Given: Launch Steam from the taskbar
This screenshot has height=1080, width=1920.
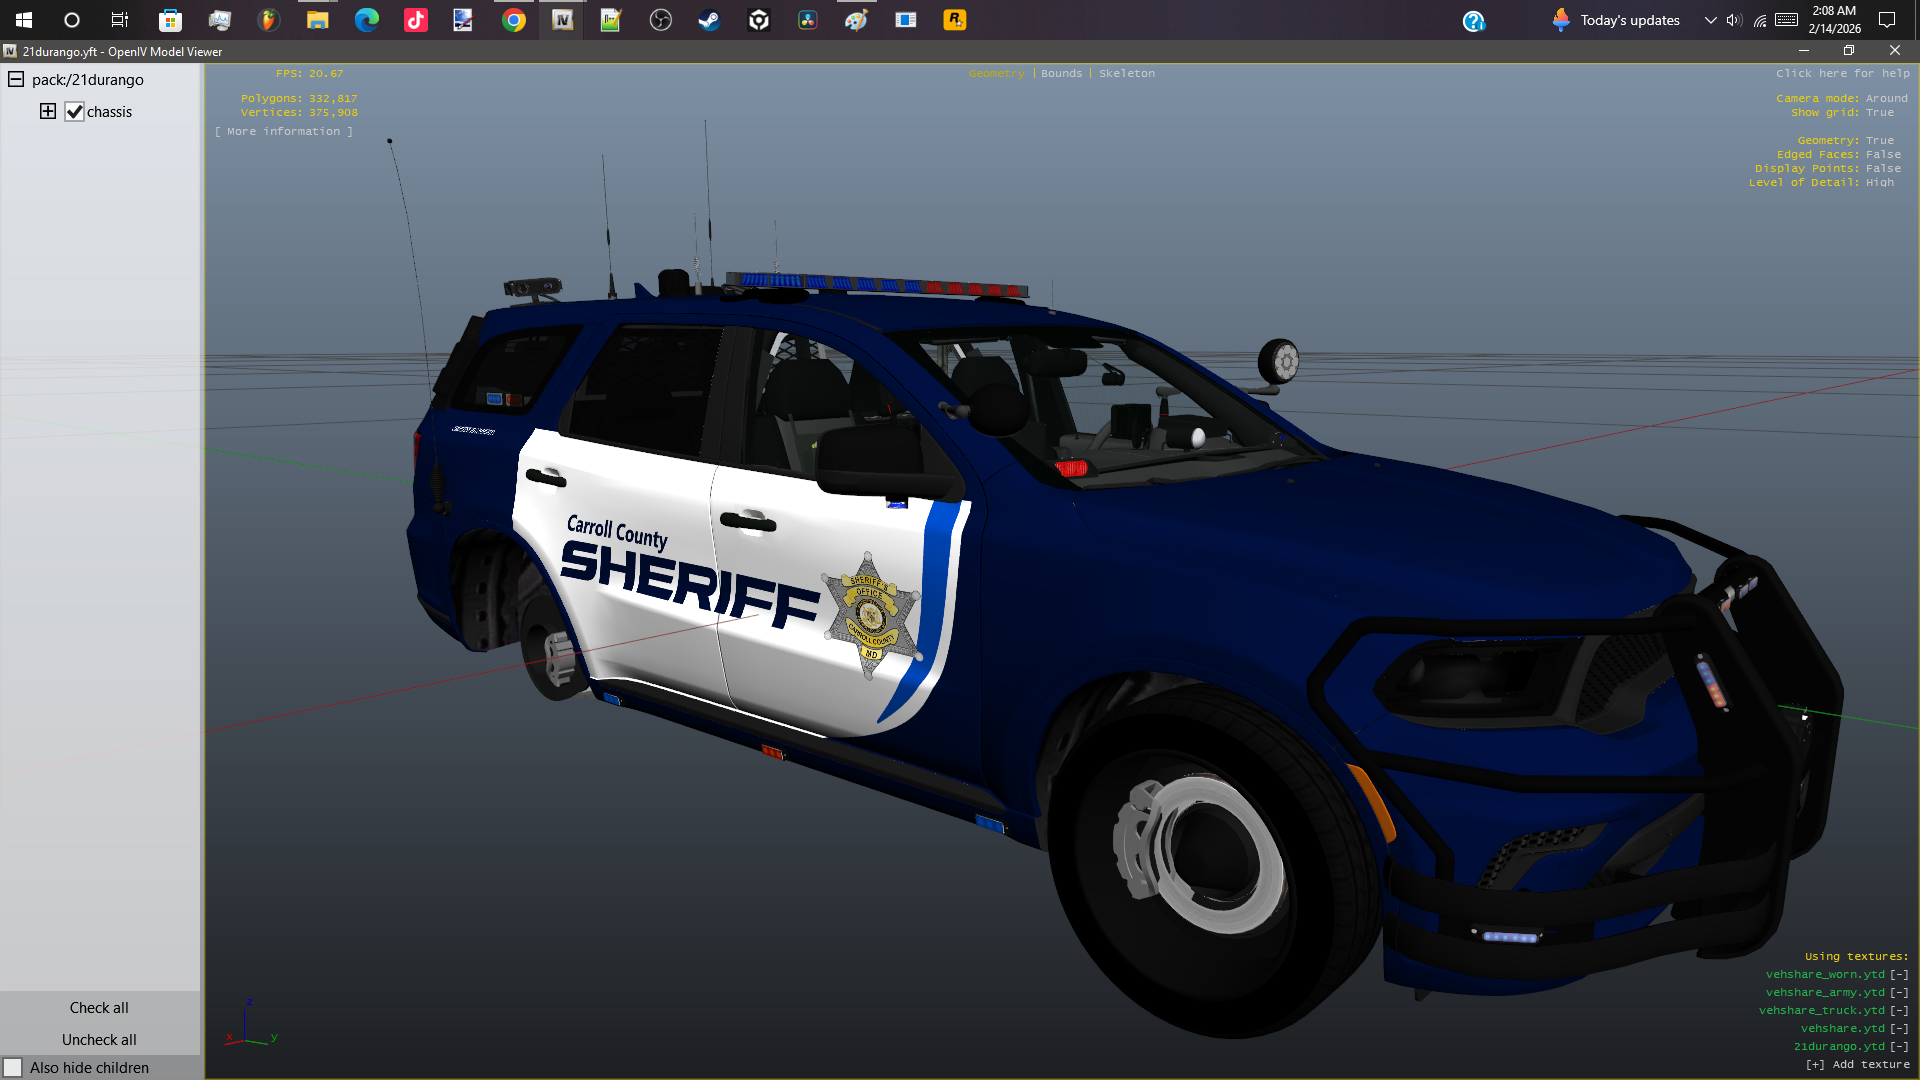Looking at the screenshot, I should [x=709, y=20].
